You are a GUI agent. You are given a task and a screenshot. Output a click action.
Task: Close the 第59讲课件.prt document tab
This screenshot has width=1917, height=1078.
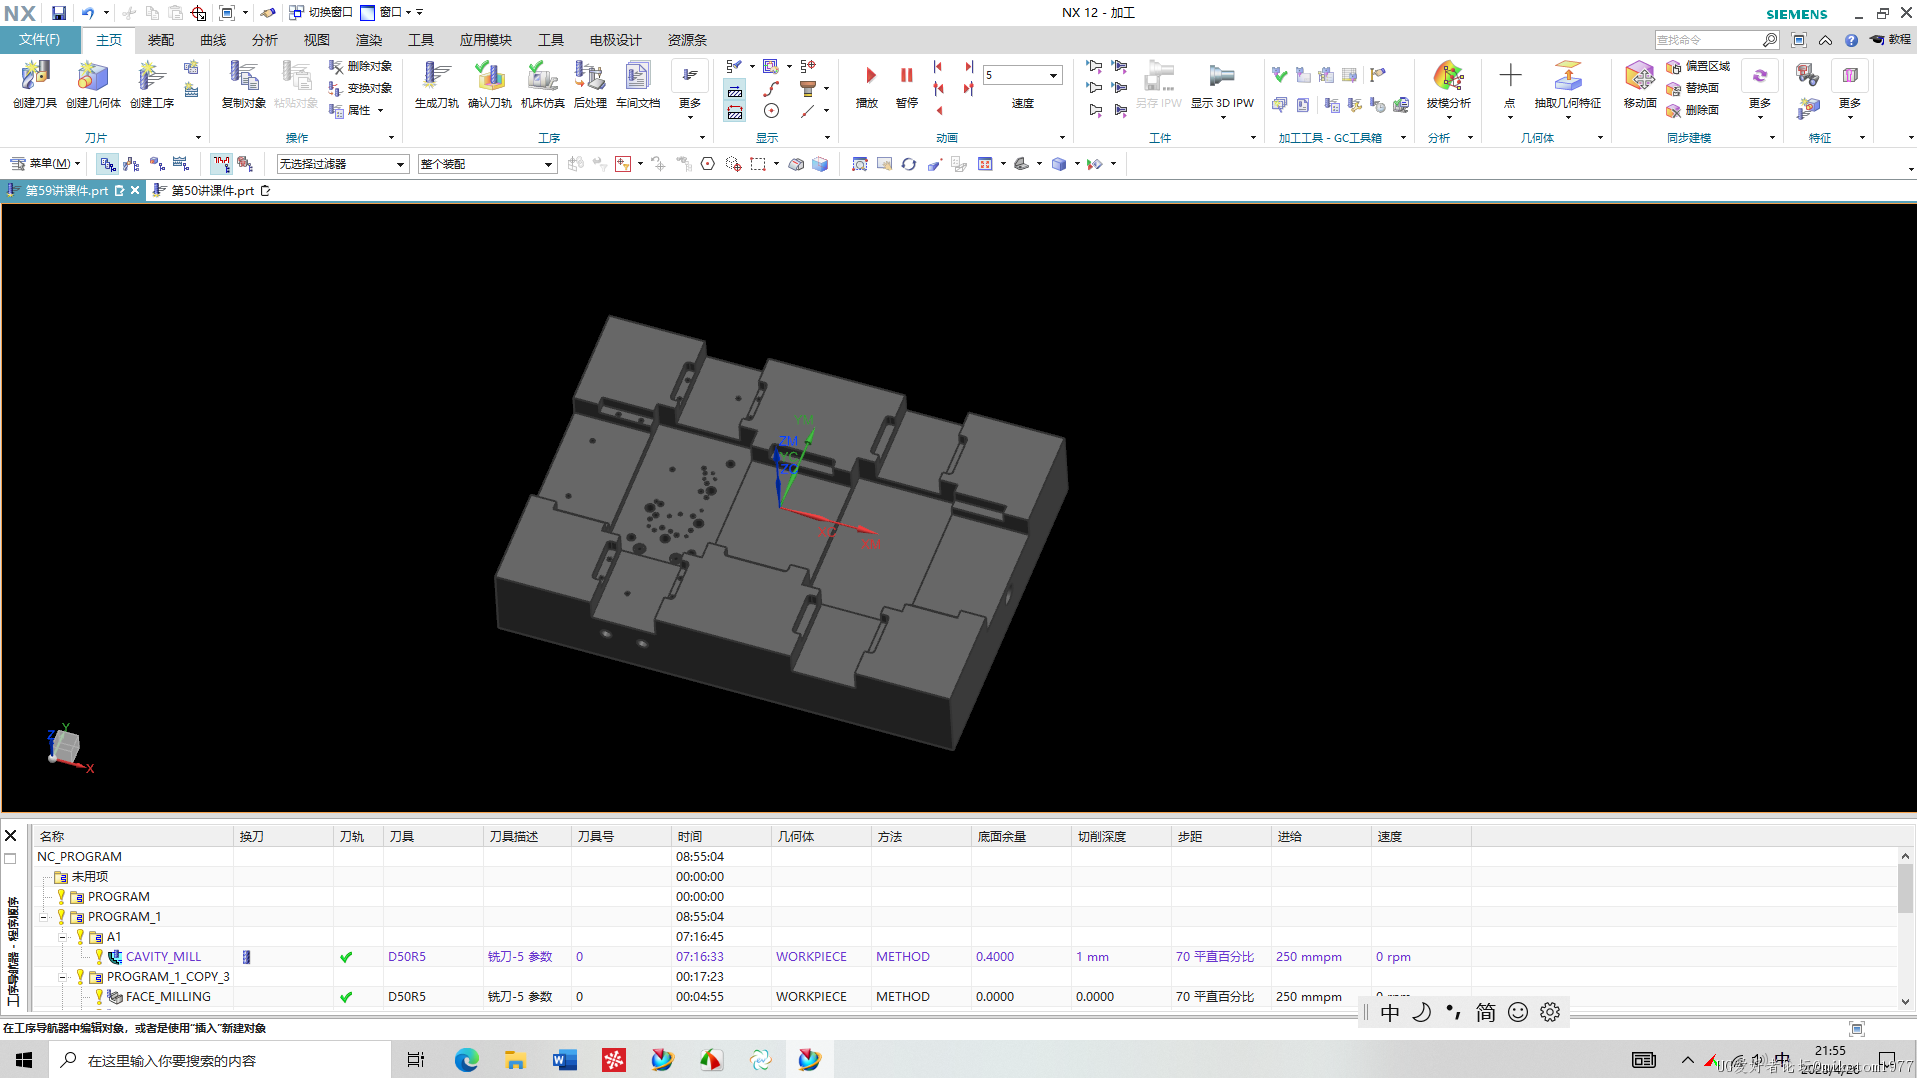135,190
